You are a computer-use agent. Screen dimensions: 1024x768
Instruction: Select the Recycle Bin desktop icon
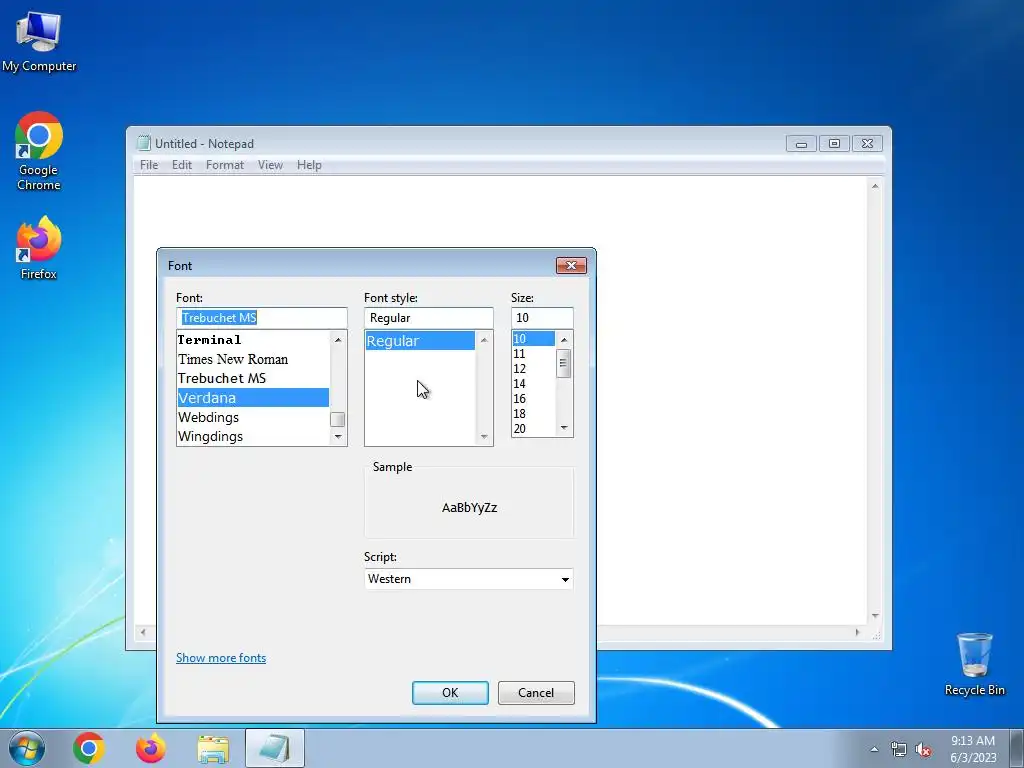point(974,664)
